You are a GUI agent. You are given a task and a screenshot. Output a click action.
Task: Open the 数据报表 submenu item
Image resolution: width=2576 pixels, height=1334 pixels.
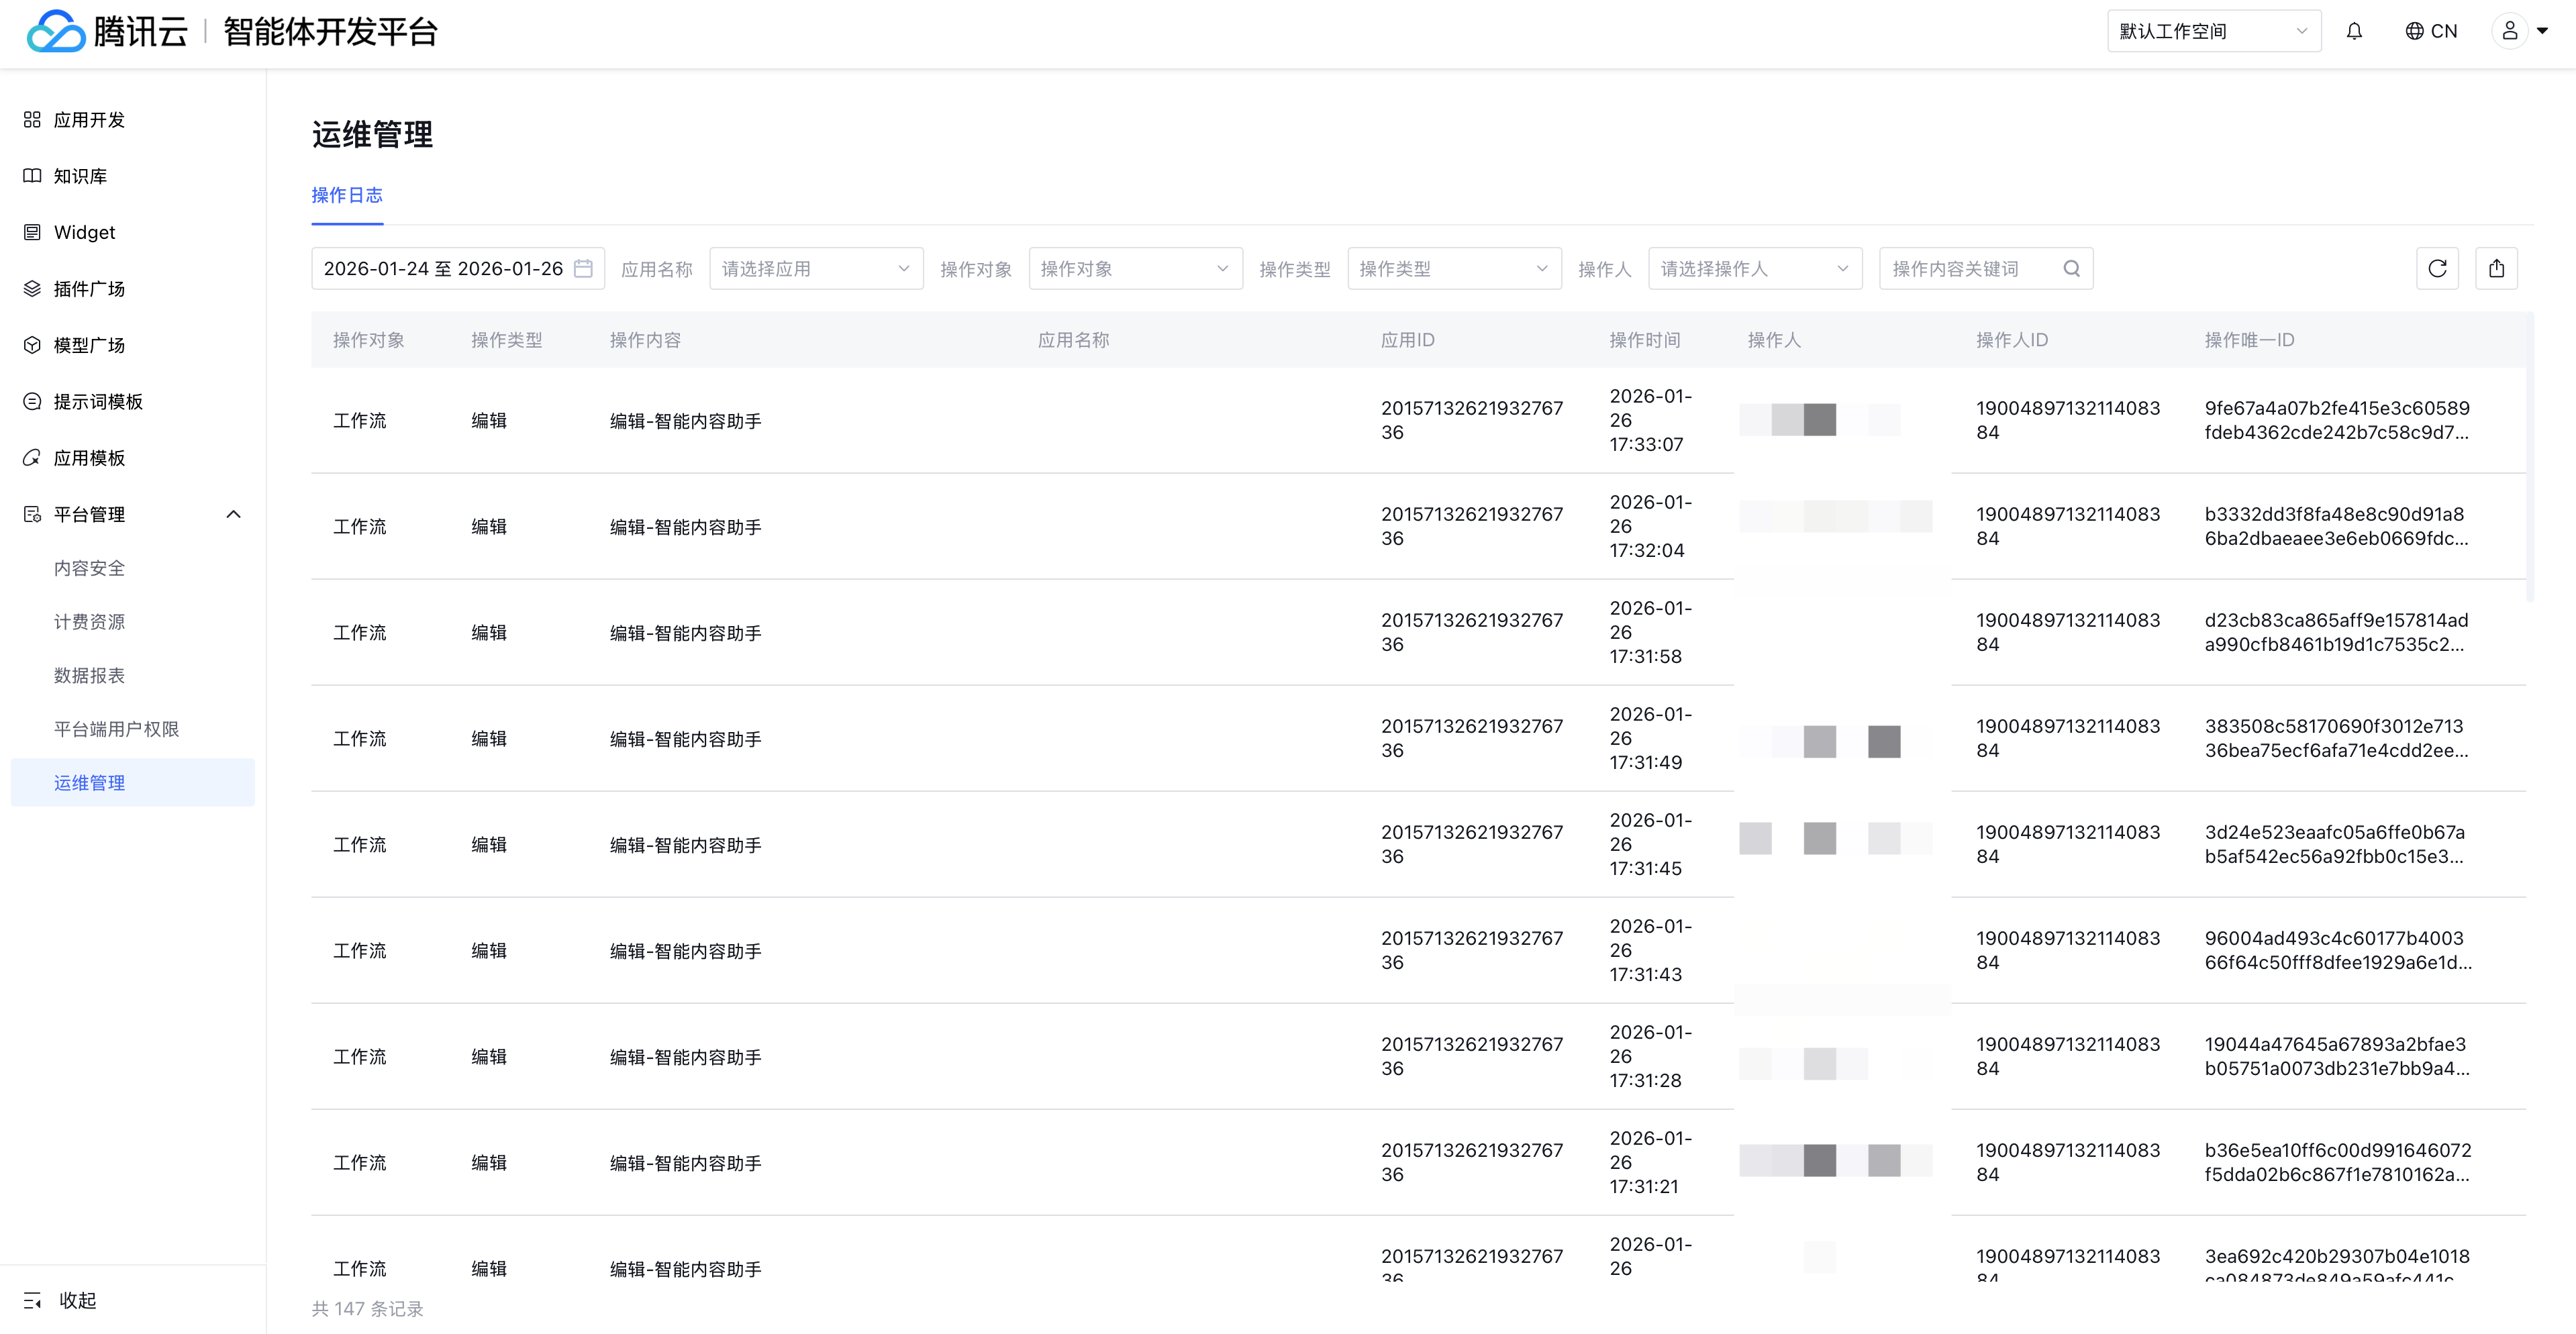point(89,676)
